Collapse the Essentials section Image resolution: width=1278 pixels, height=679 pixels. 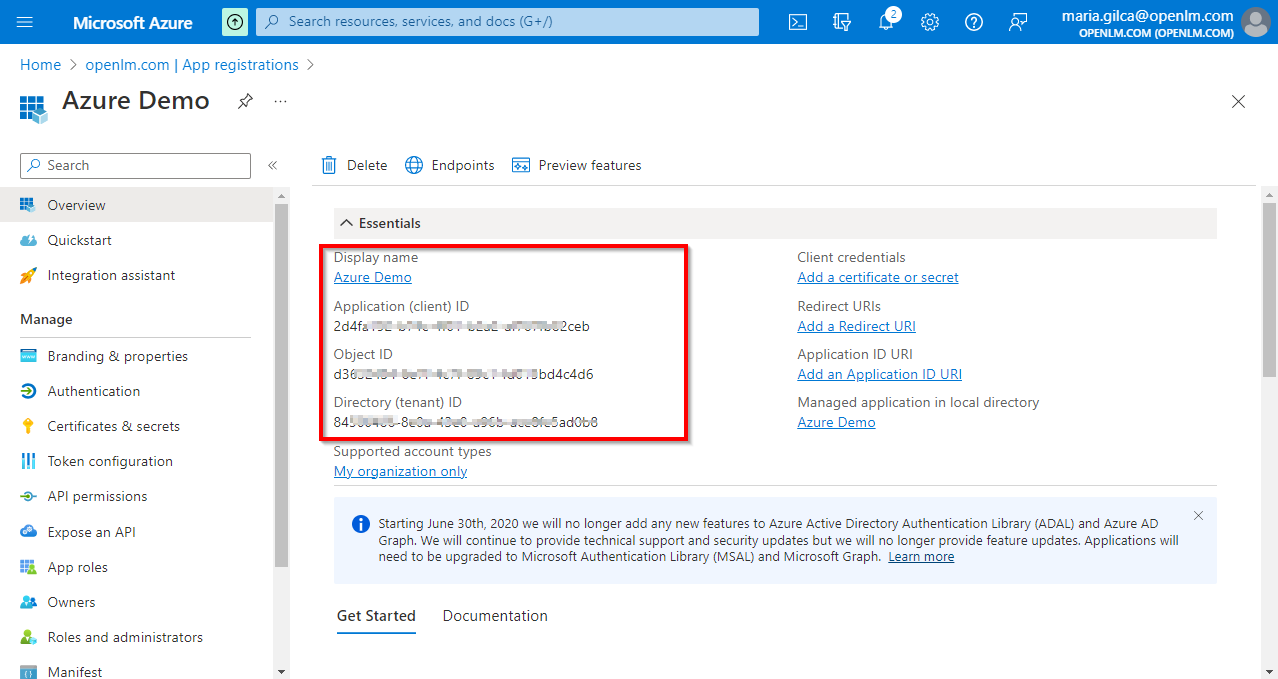(x=347, y=223)
